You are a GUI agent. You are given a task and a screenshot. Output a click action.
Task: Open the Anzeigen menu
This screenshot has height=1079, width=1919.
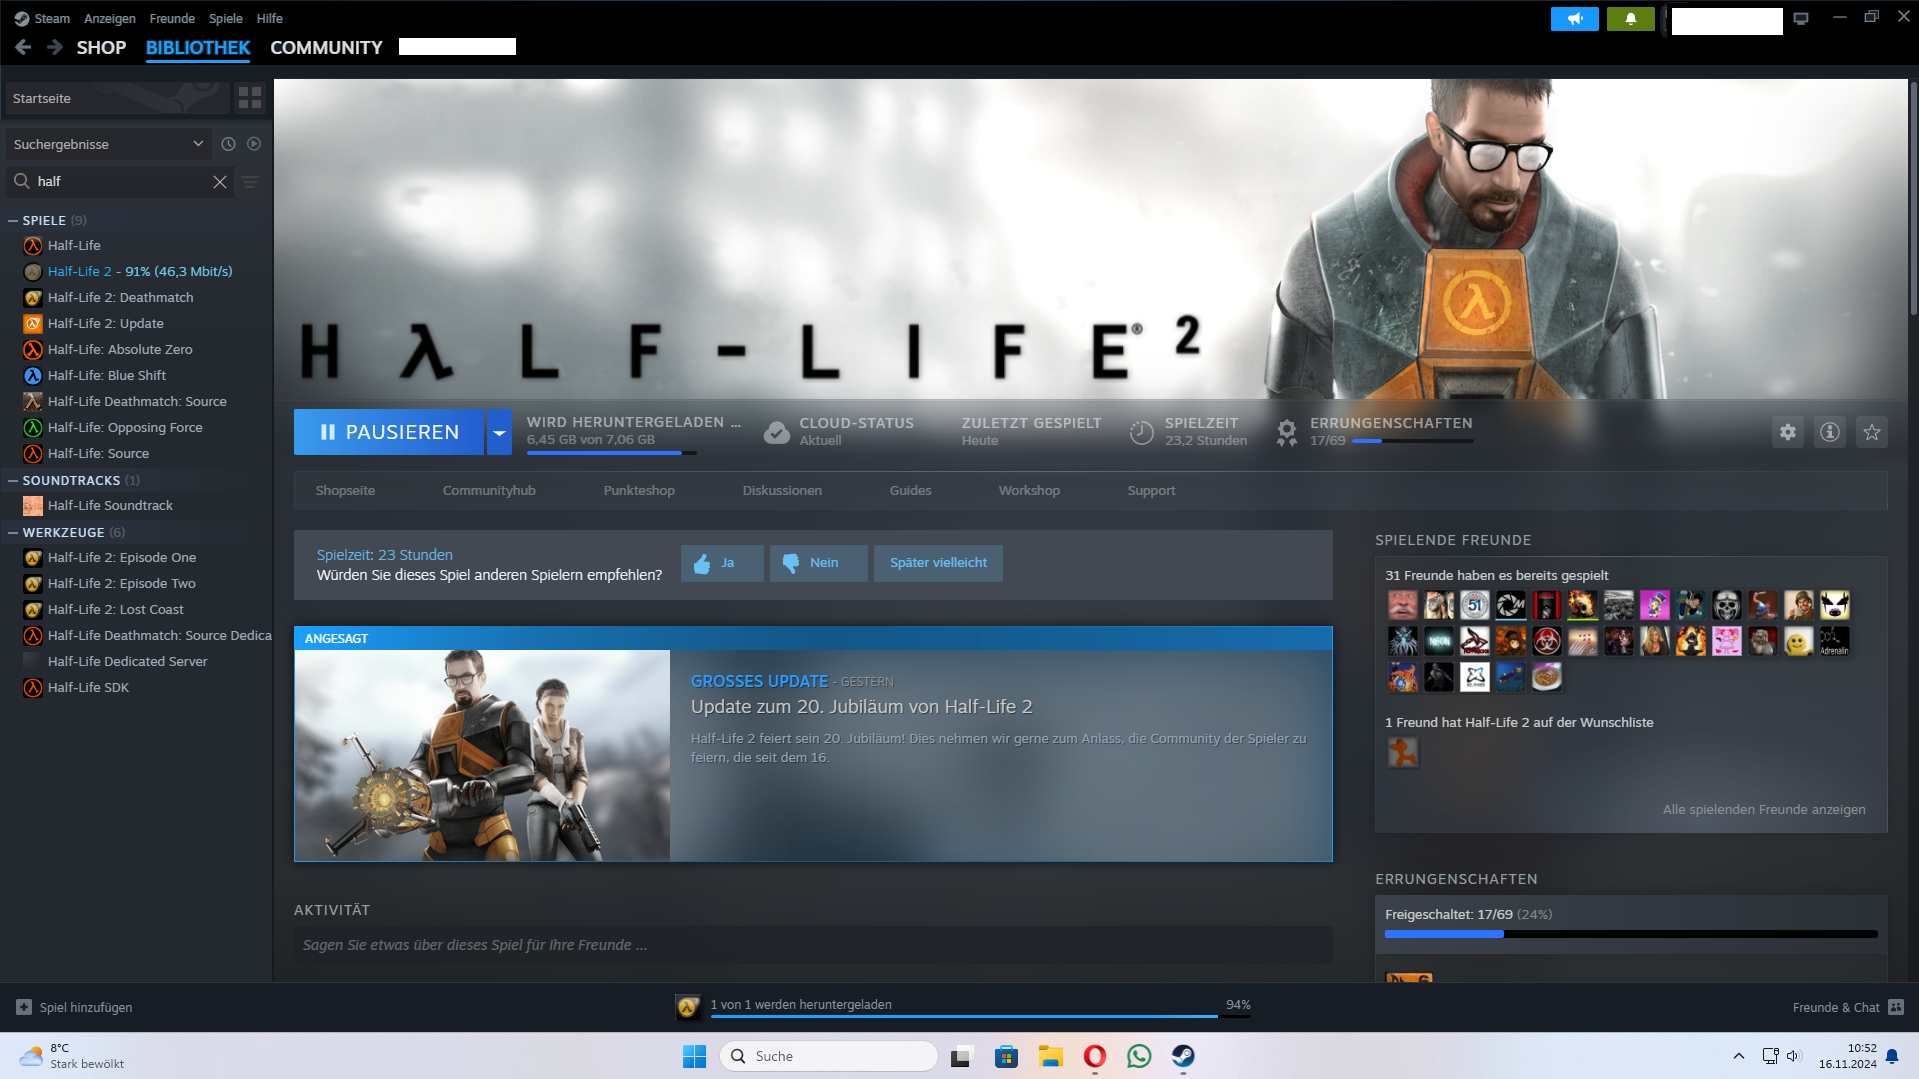click(109, 18)
